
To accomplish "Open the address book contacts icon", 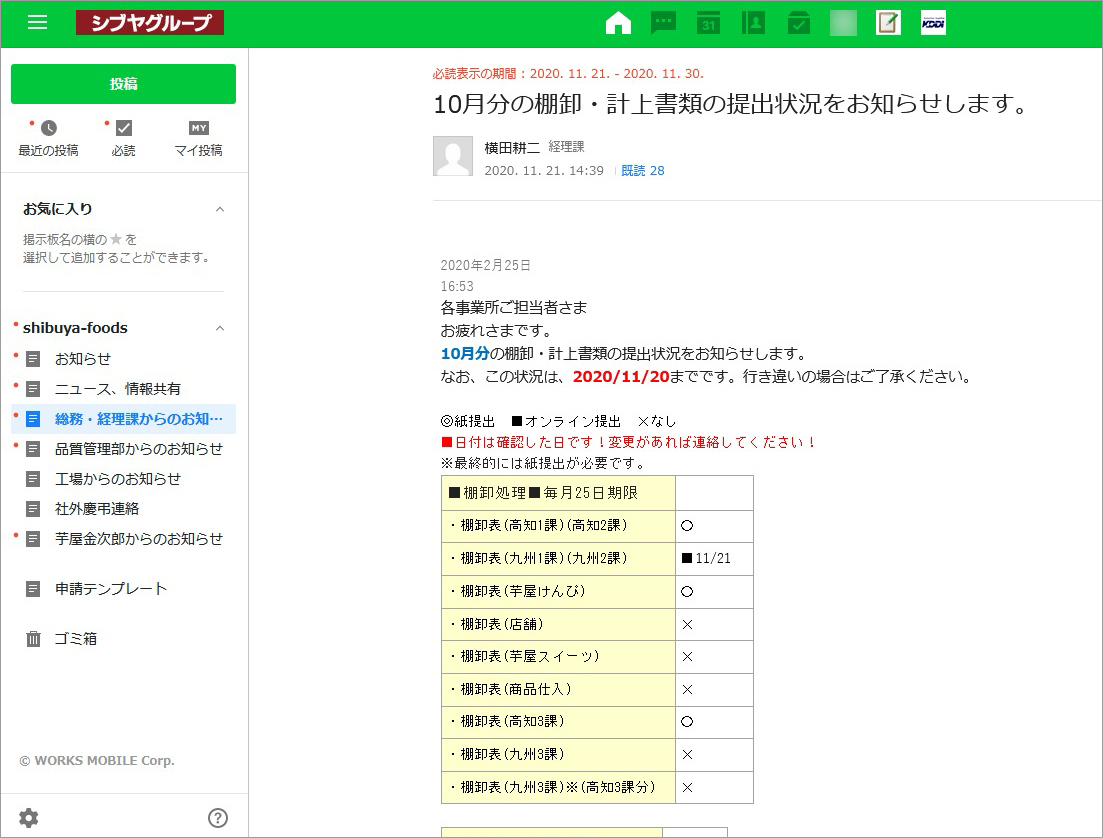I will point(753,23).
